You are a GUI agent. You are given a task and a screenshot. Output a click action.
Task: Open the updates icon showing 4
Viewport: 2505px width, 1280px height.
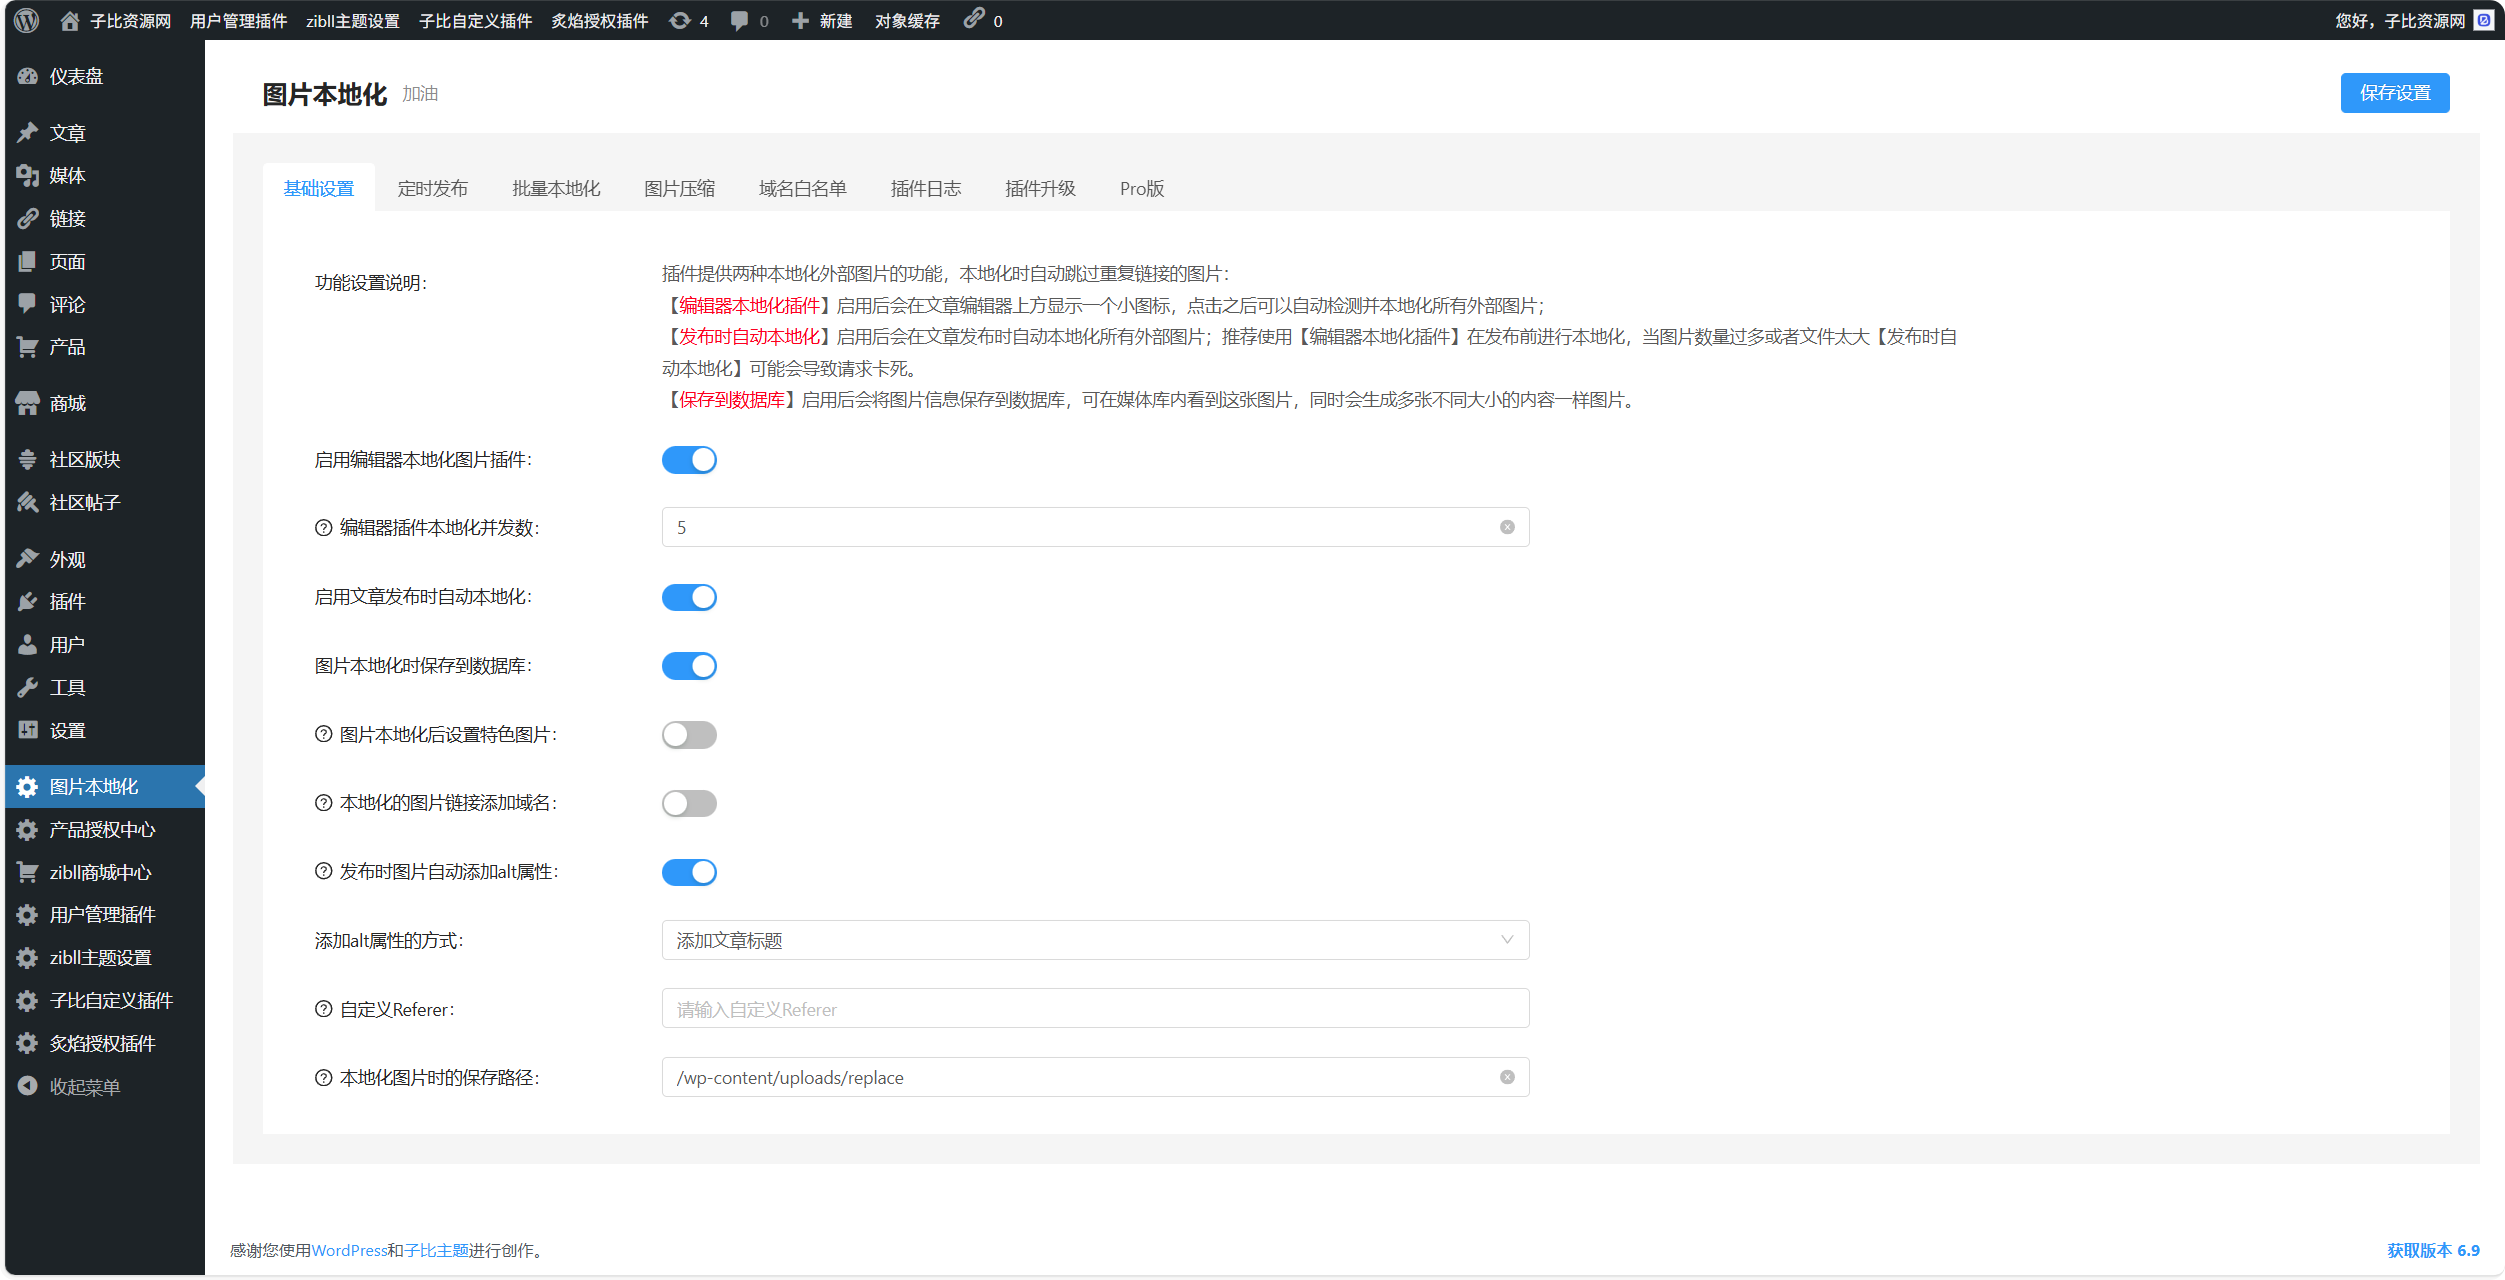pos(689,21)
